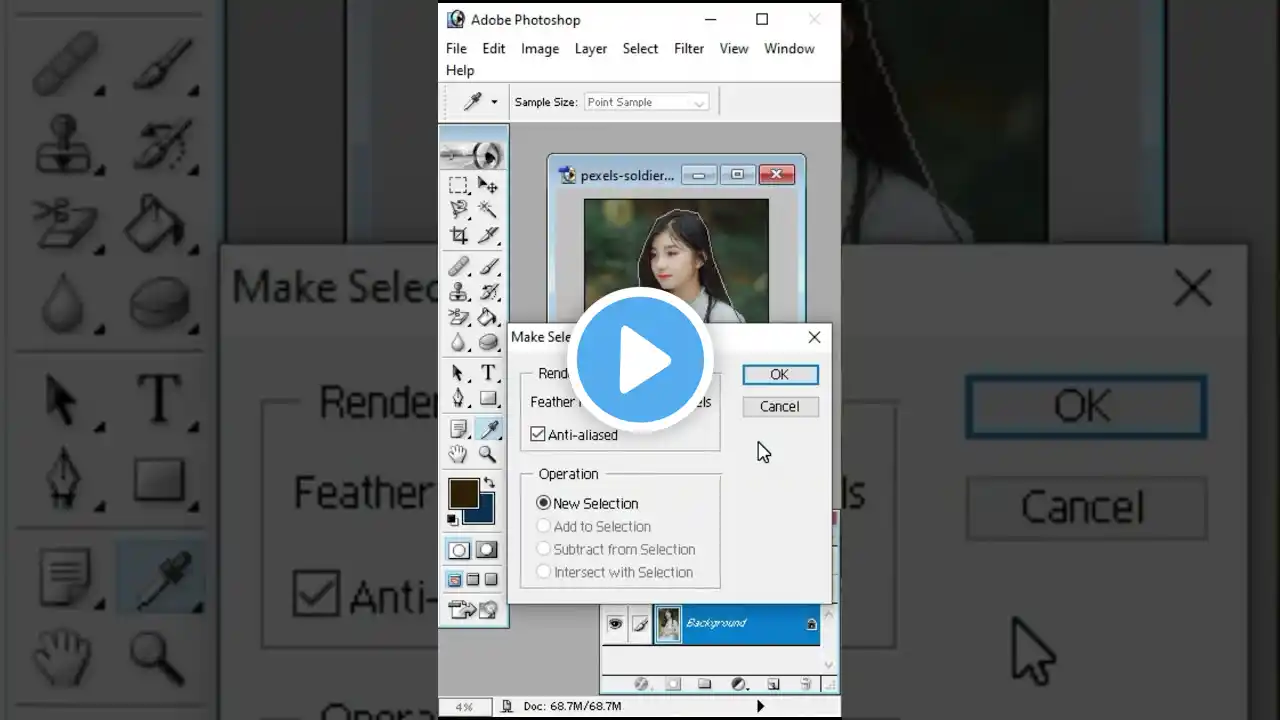The image size is (1280, 720).
Task: Uncheck the Anti-aliased checkbox
Action: pyautogui.click(x=538, y=435)
